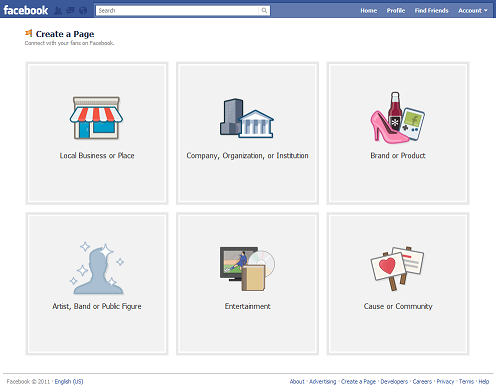Click the Create a Page heading text

click(x=65, y=34)
